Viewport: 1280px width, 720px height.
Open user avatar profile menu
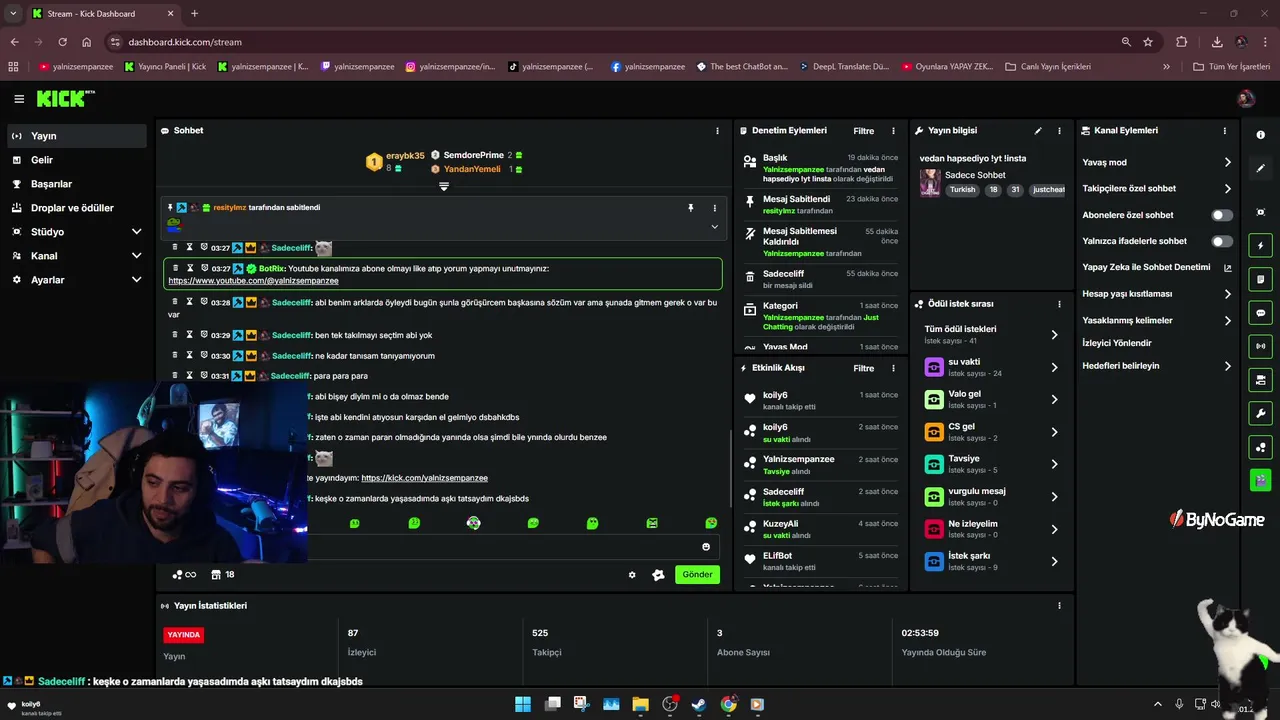(1246, 99)
